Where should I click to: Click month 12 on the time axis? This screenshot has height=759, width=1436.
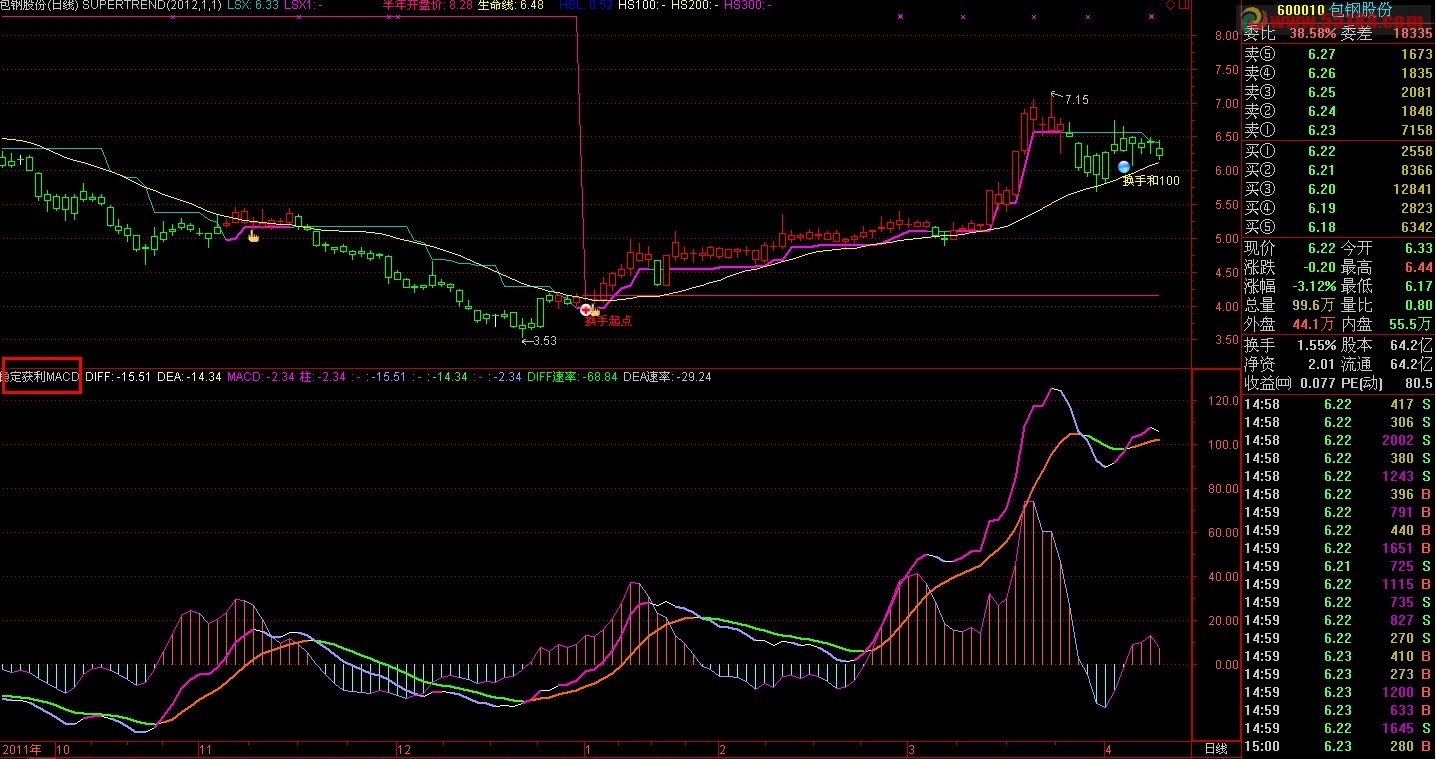tap(404, 749)
